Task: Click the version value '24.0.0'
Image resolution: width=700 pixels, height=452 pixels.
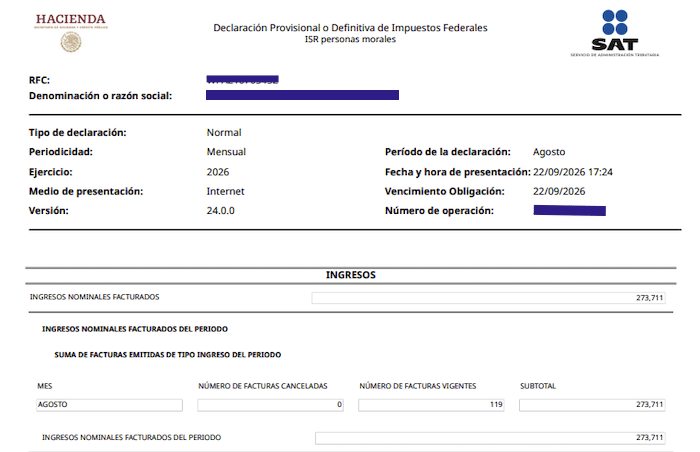Action: [221, 211]
